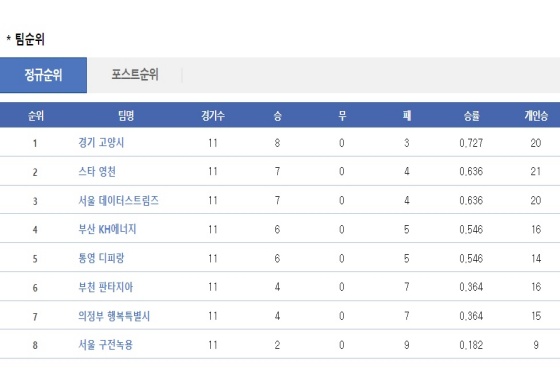Select the 서울 구전녹용 team link
This screenshot has width=560, height=372.
tap(105, 345)
